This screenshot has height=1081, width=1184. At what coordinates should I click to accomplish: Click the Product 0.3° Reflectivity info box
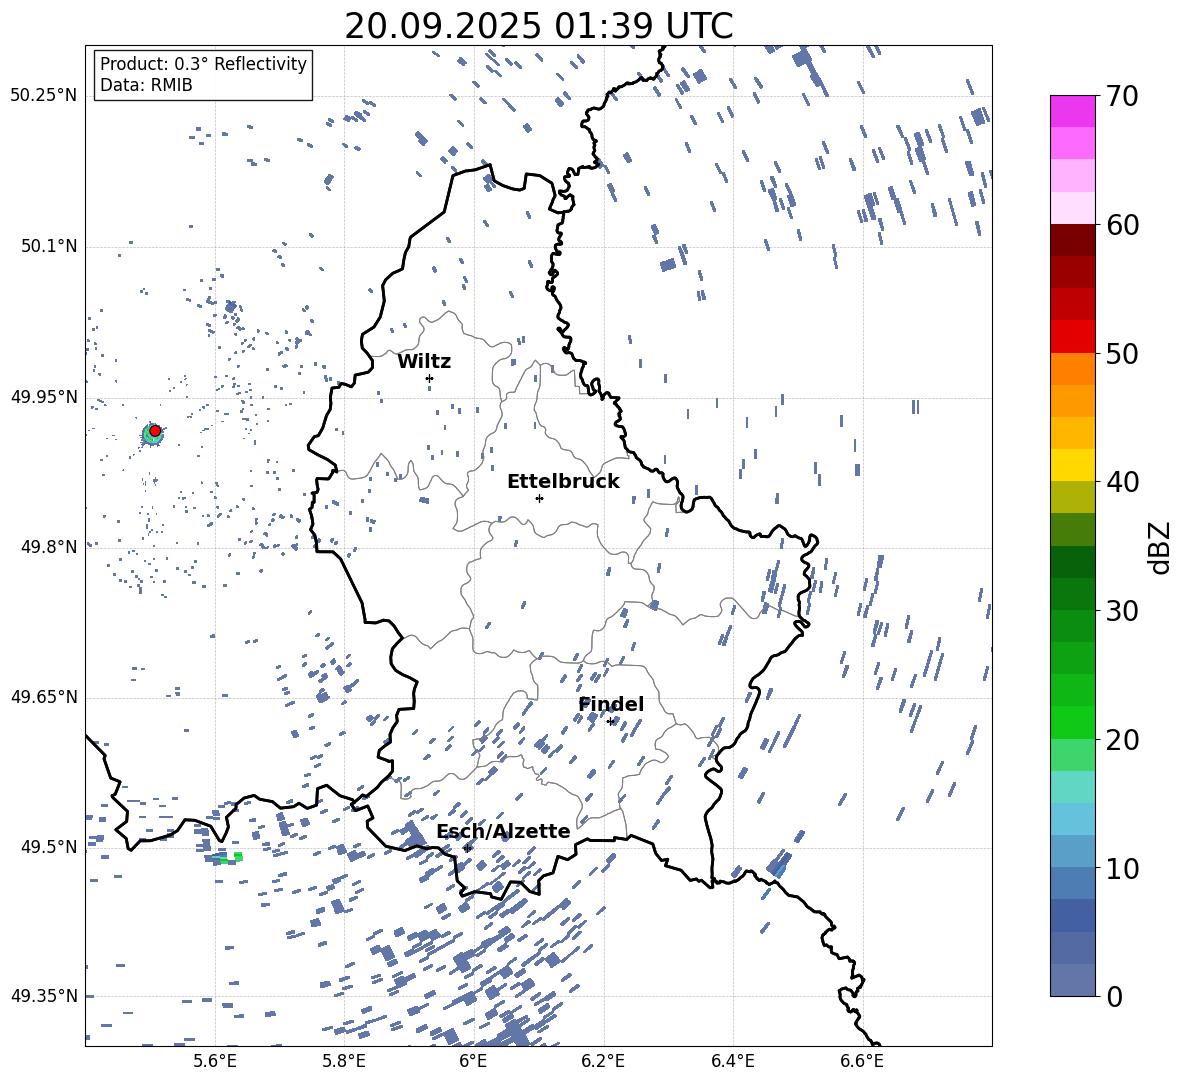click(203, 75)
